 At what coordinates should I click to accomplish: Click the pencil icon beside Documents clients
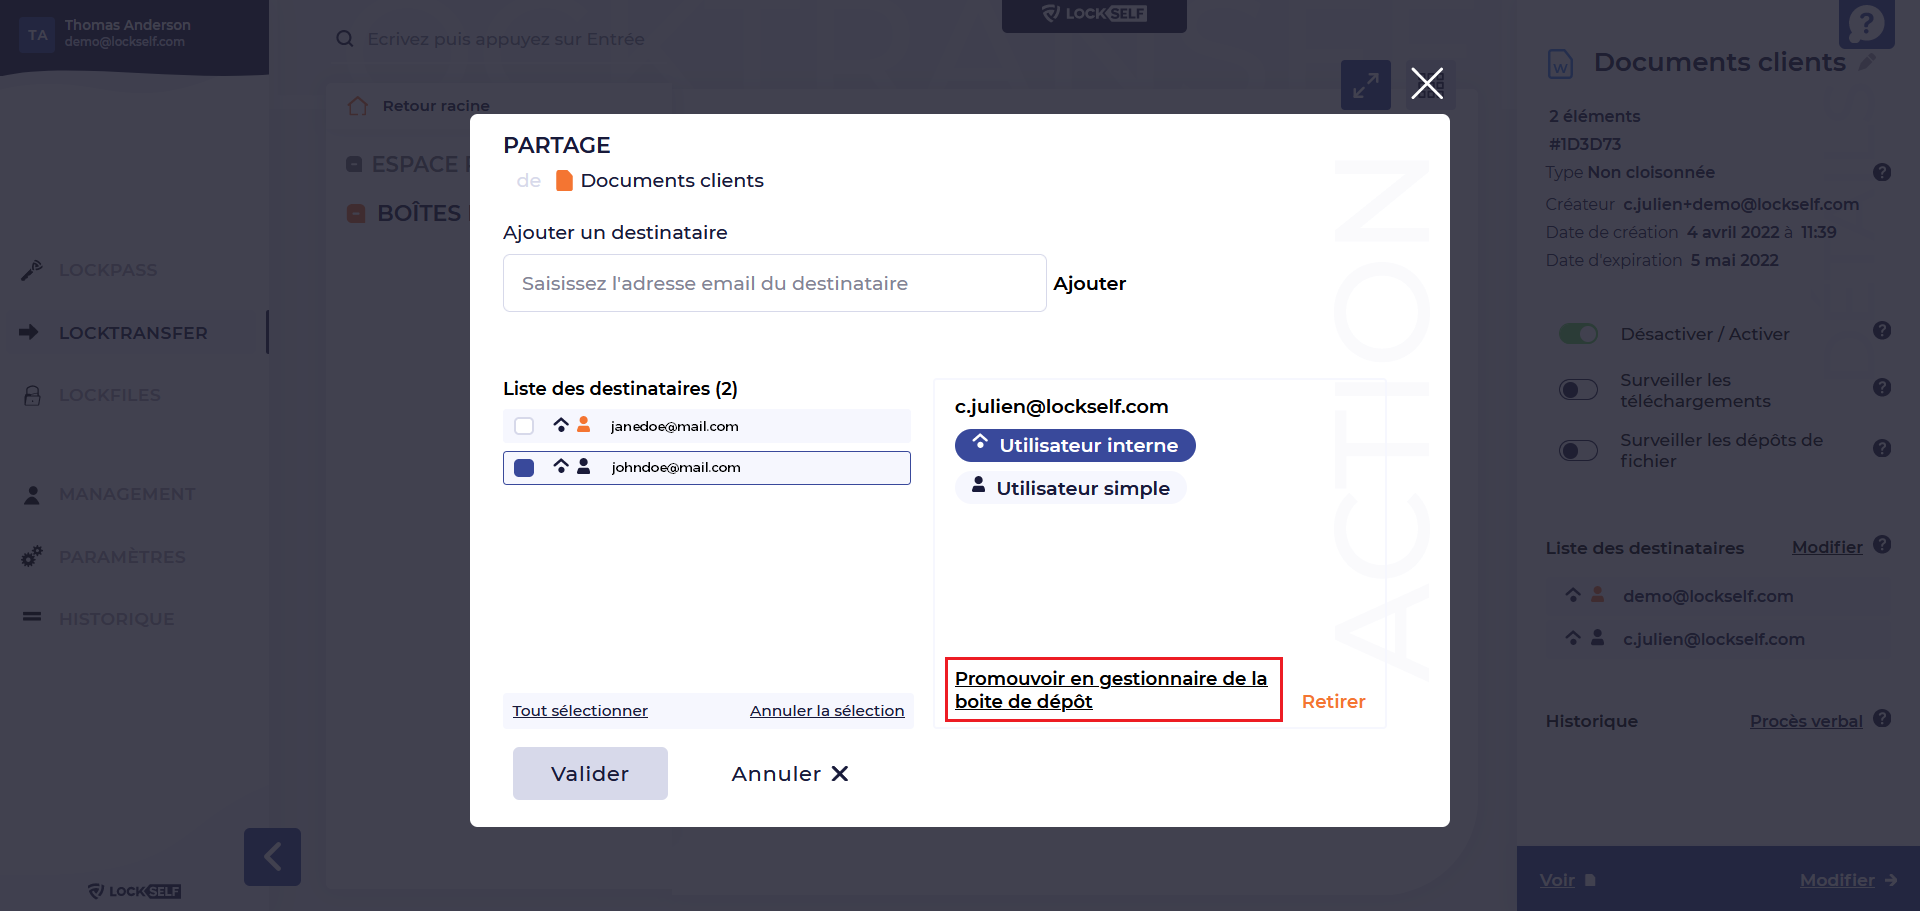coord(1867,62)
